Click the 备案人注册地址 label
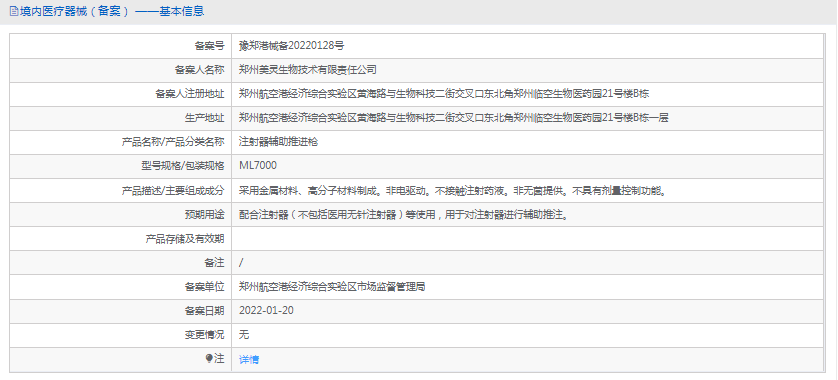This screenshot has height=380, width=838. 190,94
